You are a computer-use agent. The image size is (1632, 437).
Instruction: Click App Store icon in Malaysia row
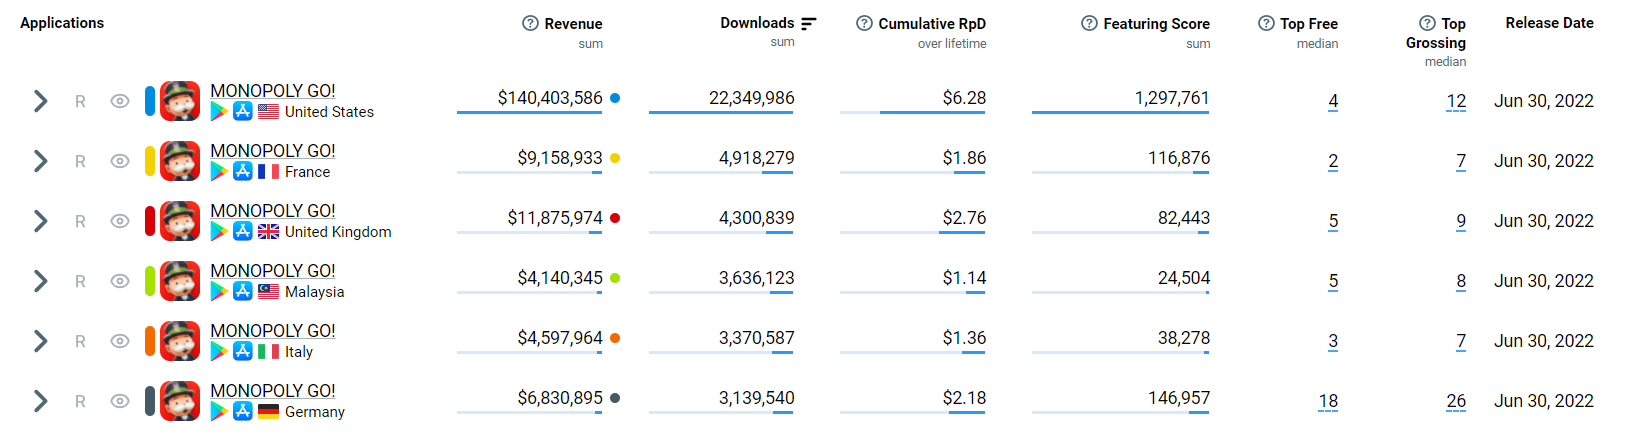coord(243,291)
